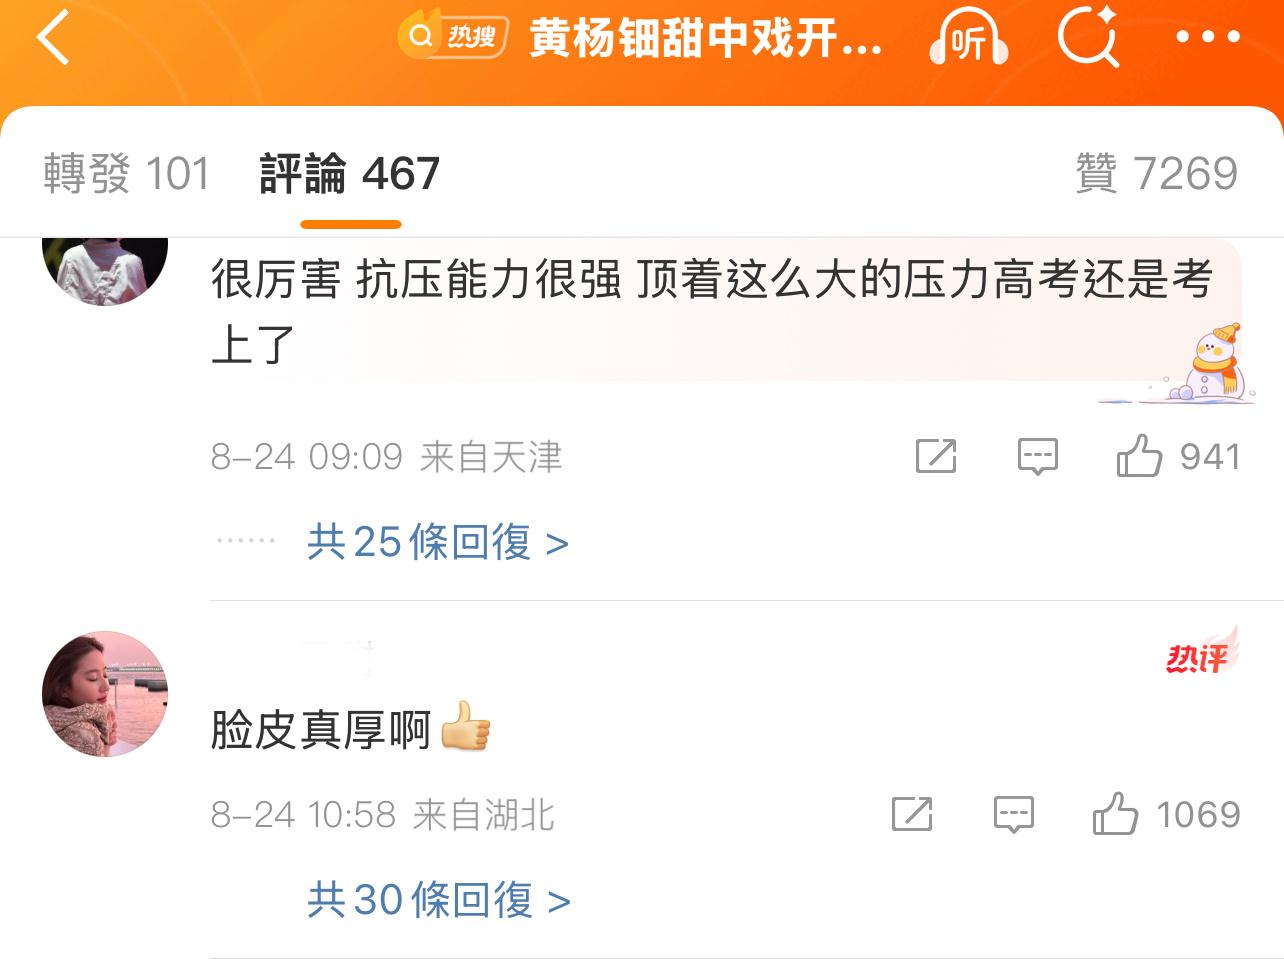Open avatar of the Hubei commenter
The width and height of the screenshot is (1284, 972).
point(105,694)
